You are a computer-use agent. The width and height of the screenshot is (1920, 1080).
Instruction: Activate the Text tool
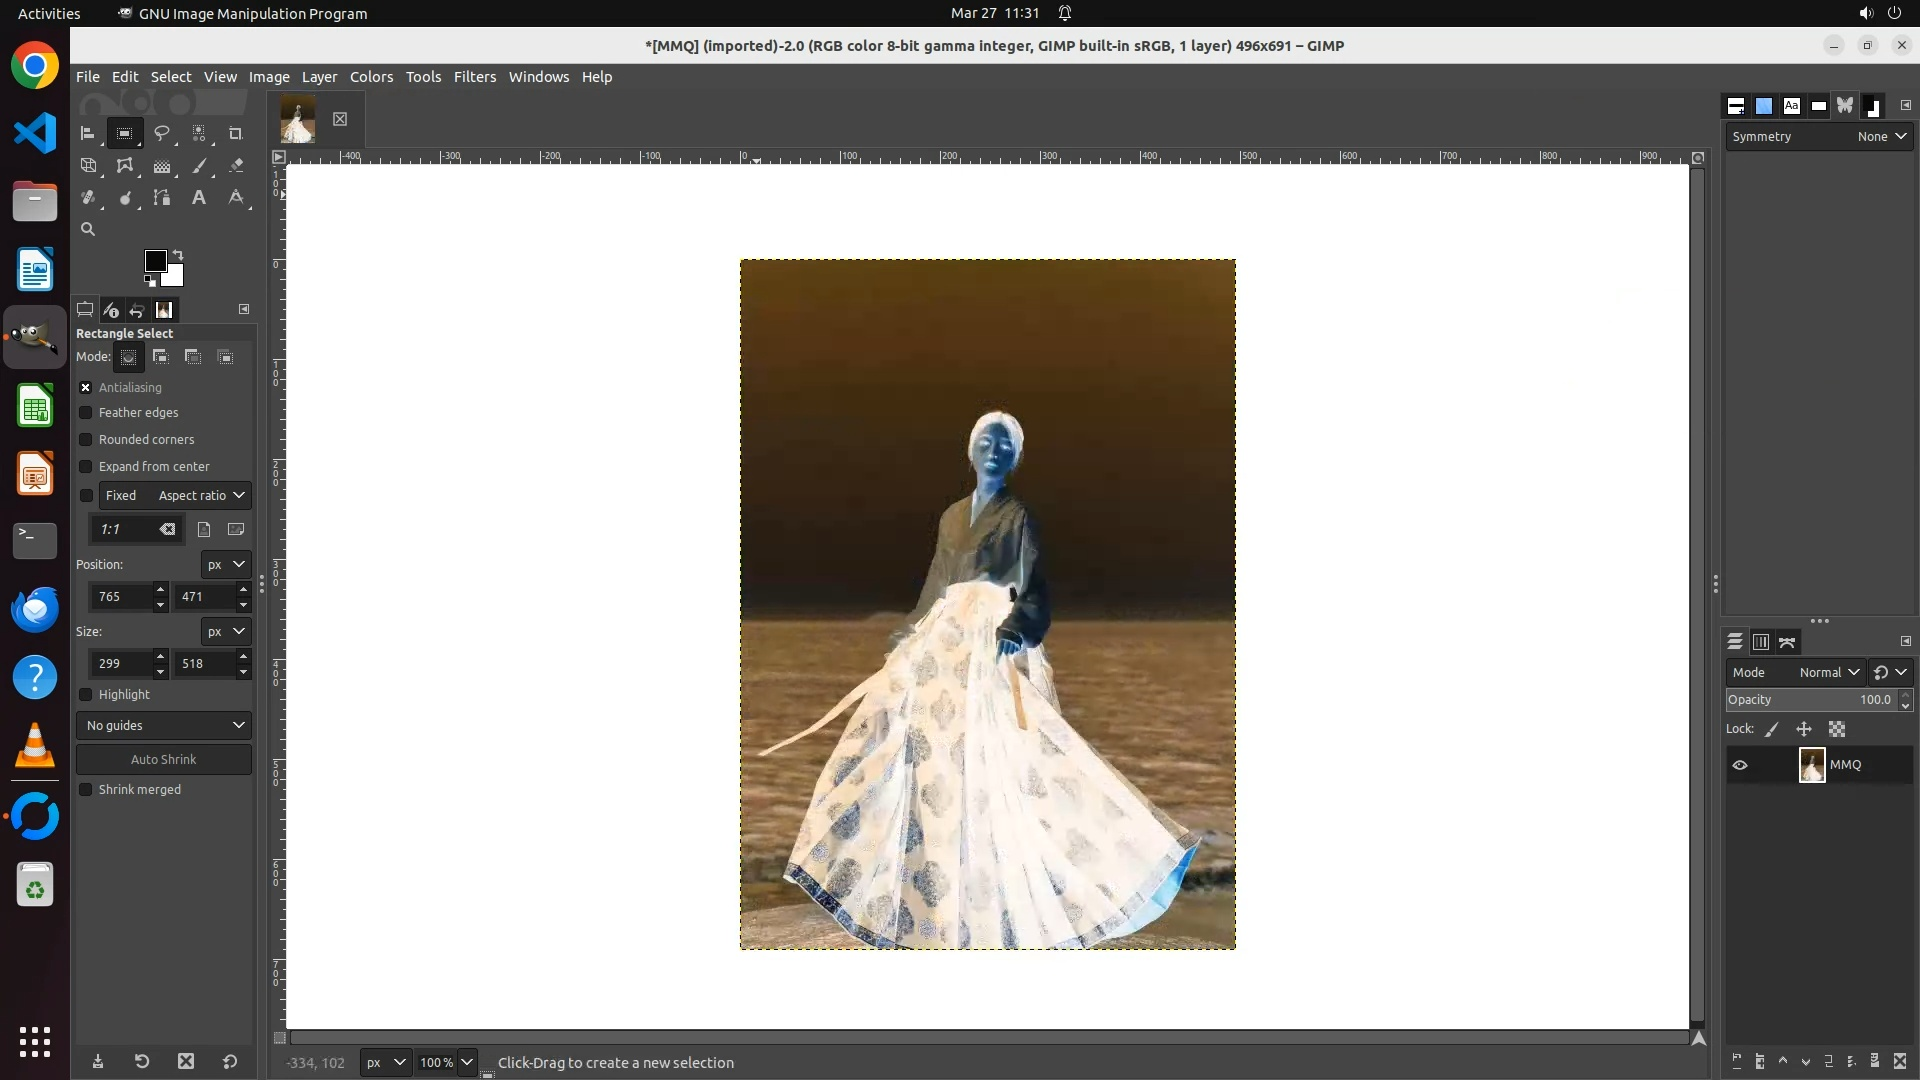[x=199, y=198]
